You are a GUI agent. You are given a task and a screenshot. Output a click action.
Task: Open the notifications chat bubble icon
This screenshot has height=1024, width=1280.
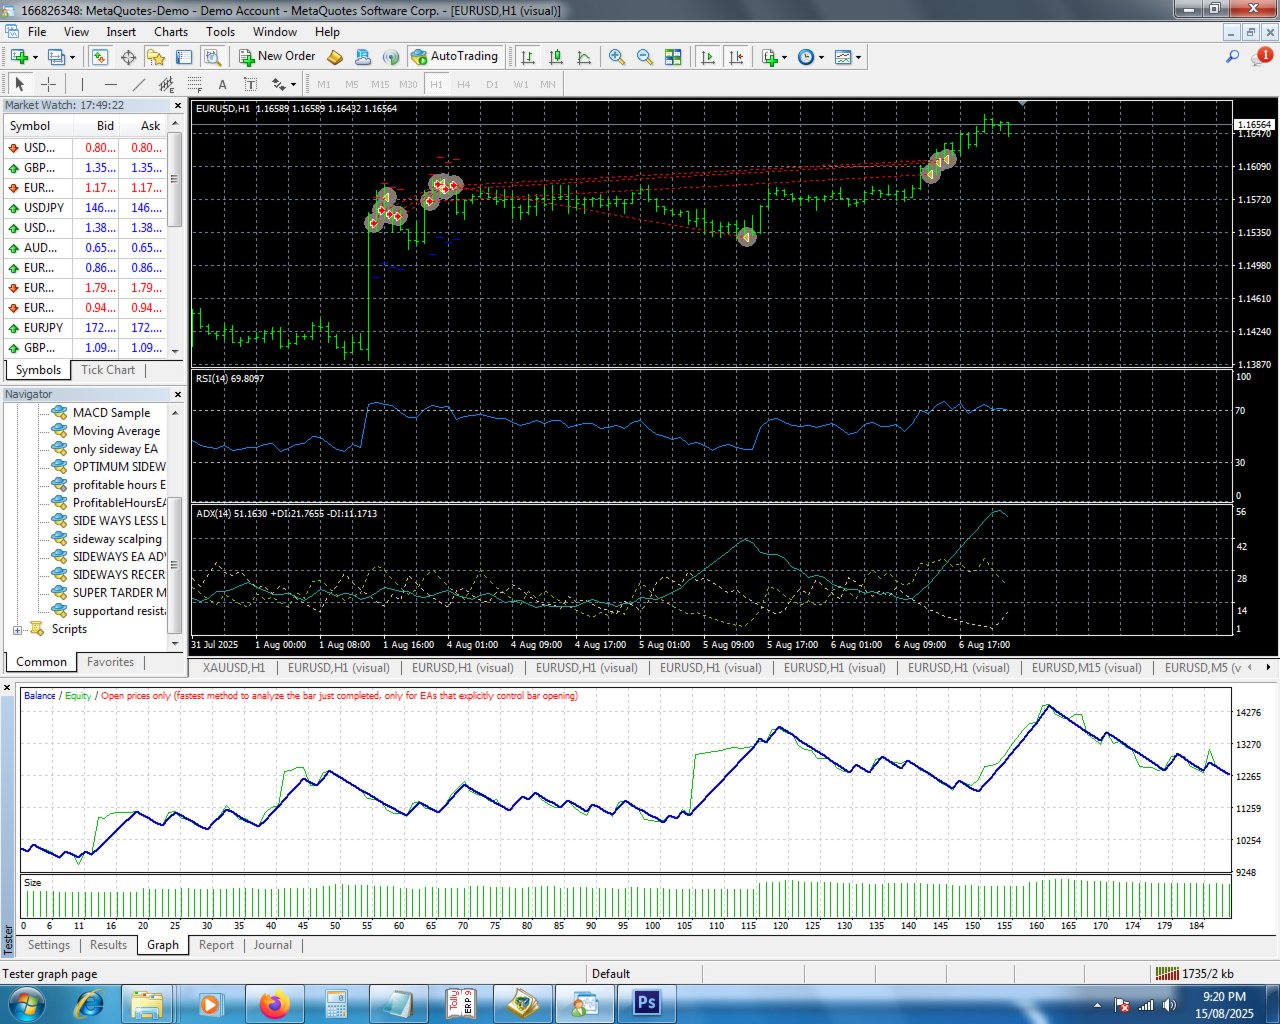click(1261, 57)
